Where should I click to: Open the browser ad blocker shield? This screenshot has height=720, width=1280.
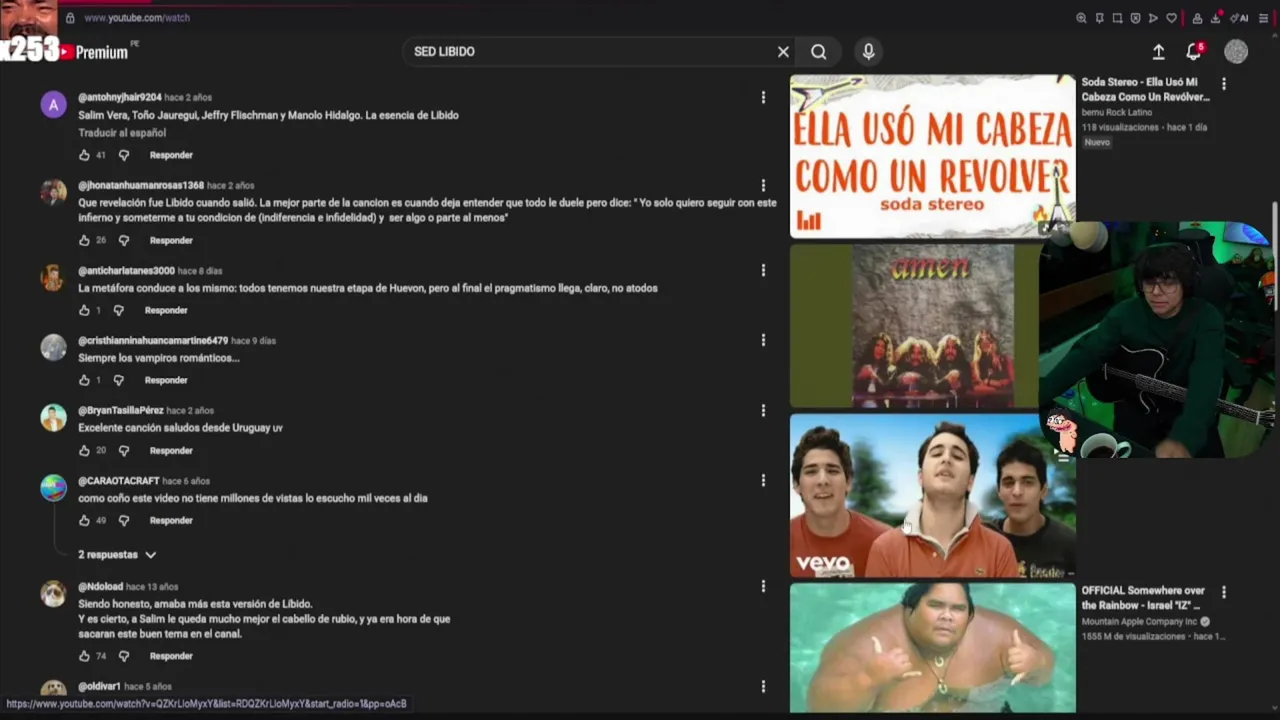(1135, 18)
